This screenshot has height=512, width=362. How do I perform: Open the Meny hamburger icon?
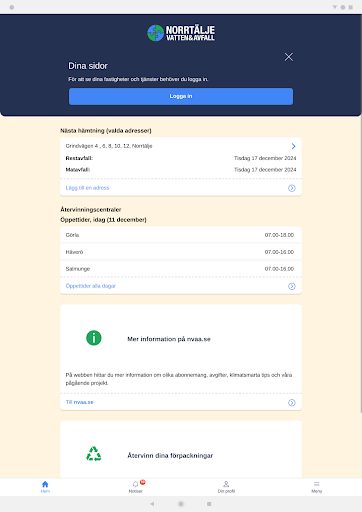tap(317, 487)
